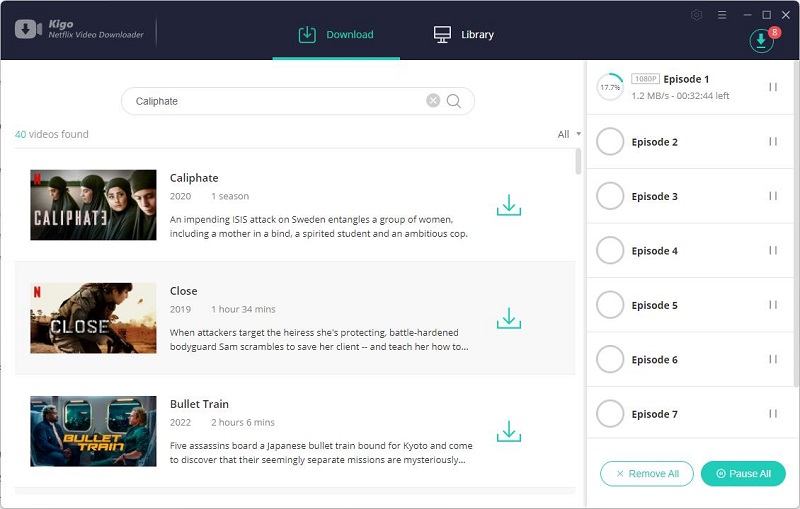Screen dimensions: 800x509
Task: Pause Episode 1 download
Action: [x=773, y=87]
